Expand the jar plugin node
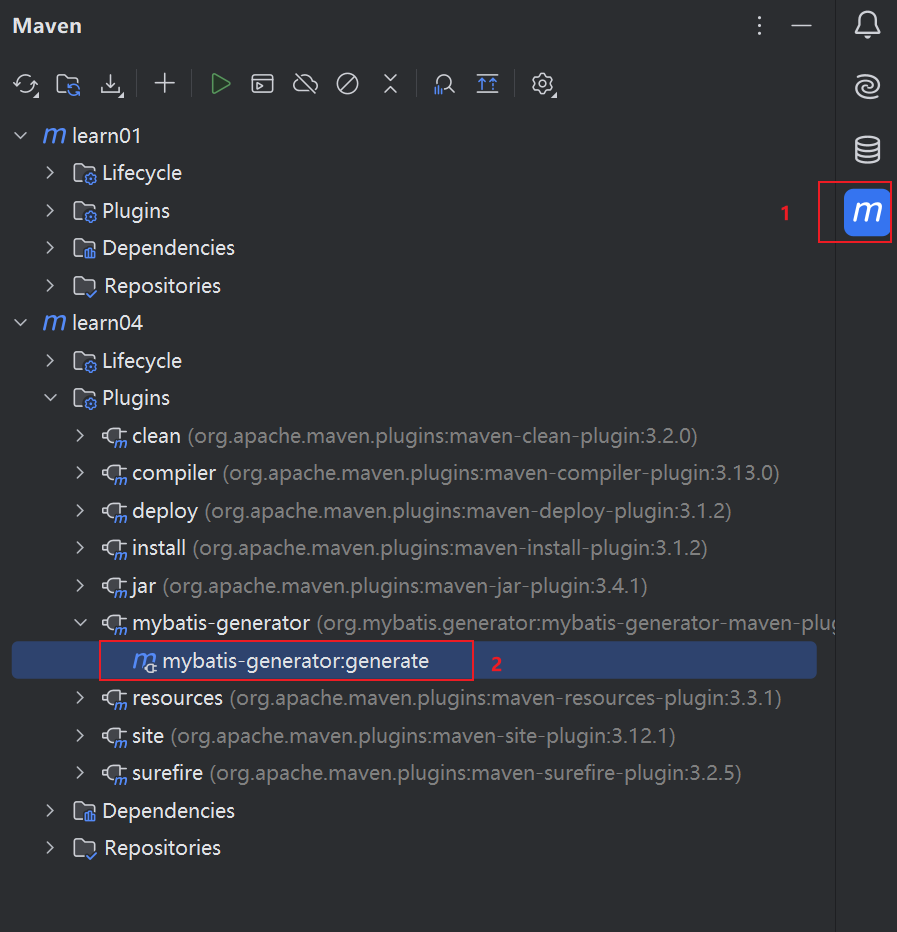 click(80, 585)
